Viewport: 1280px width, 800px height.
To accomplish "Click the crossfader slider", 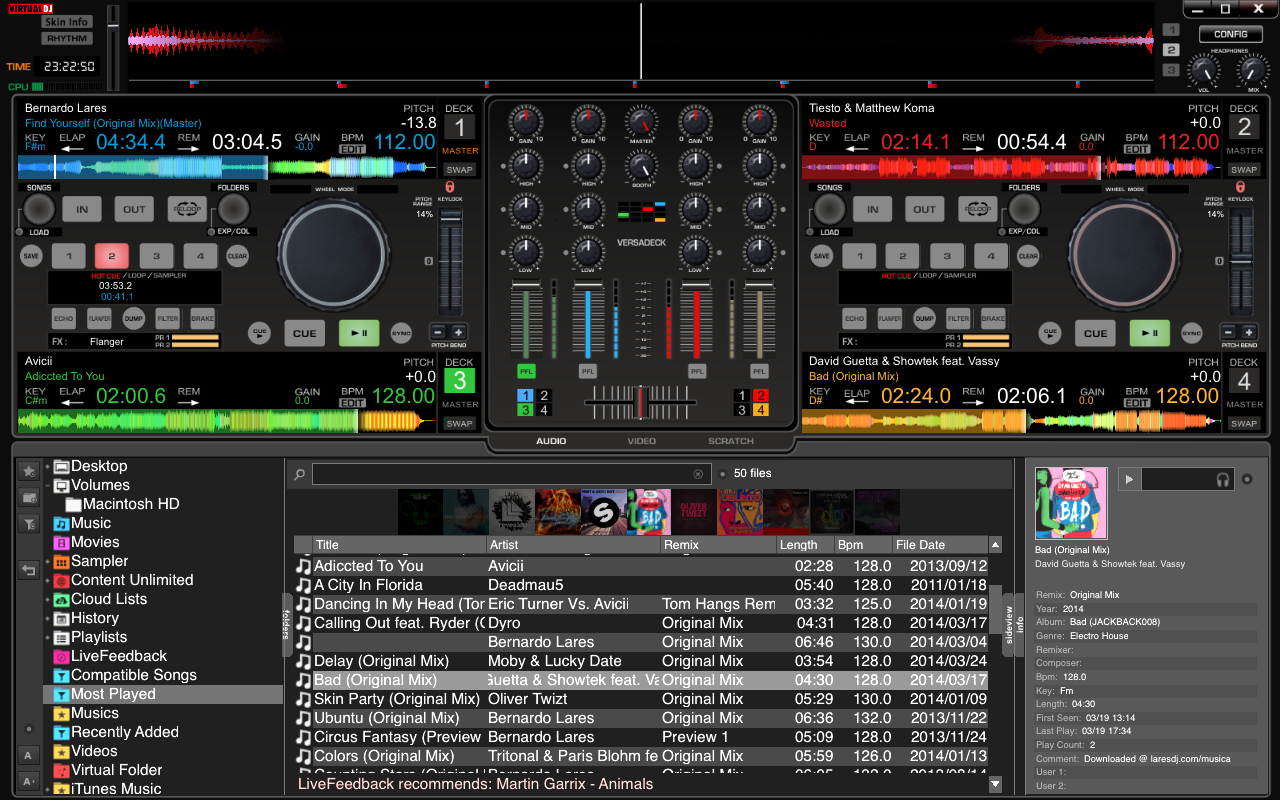I will [x=640, y=402].
